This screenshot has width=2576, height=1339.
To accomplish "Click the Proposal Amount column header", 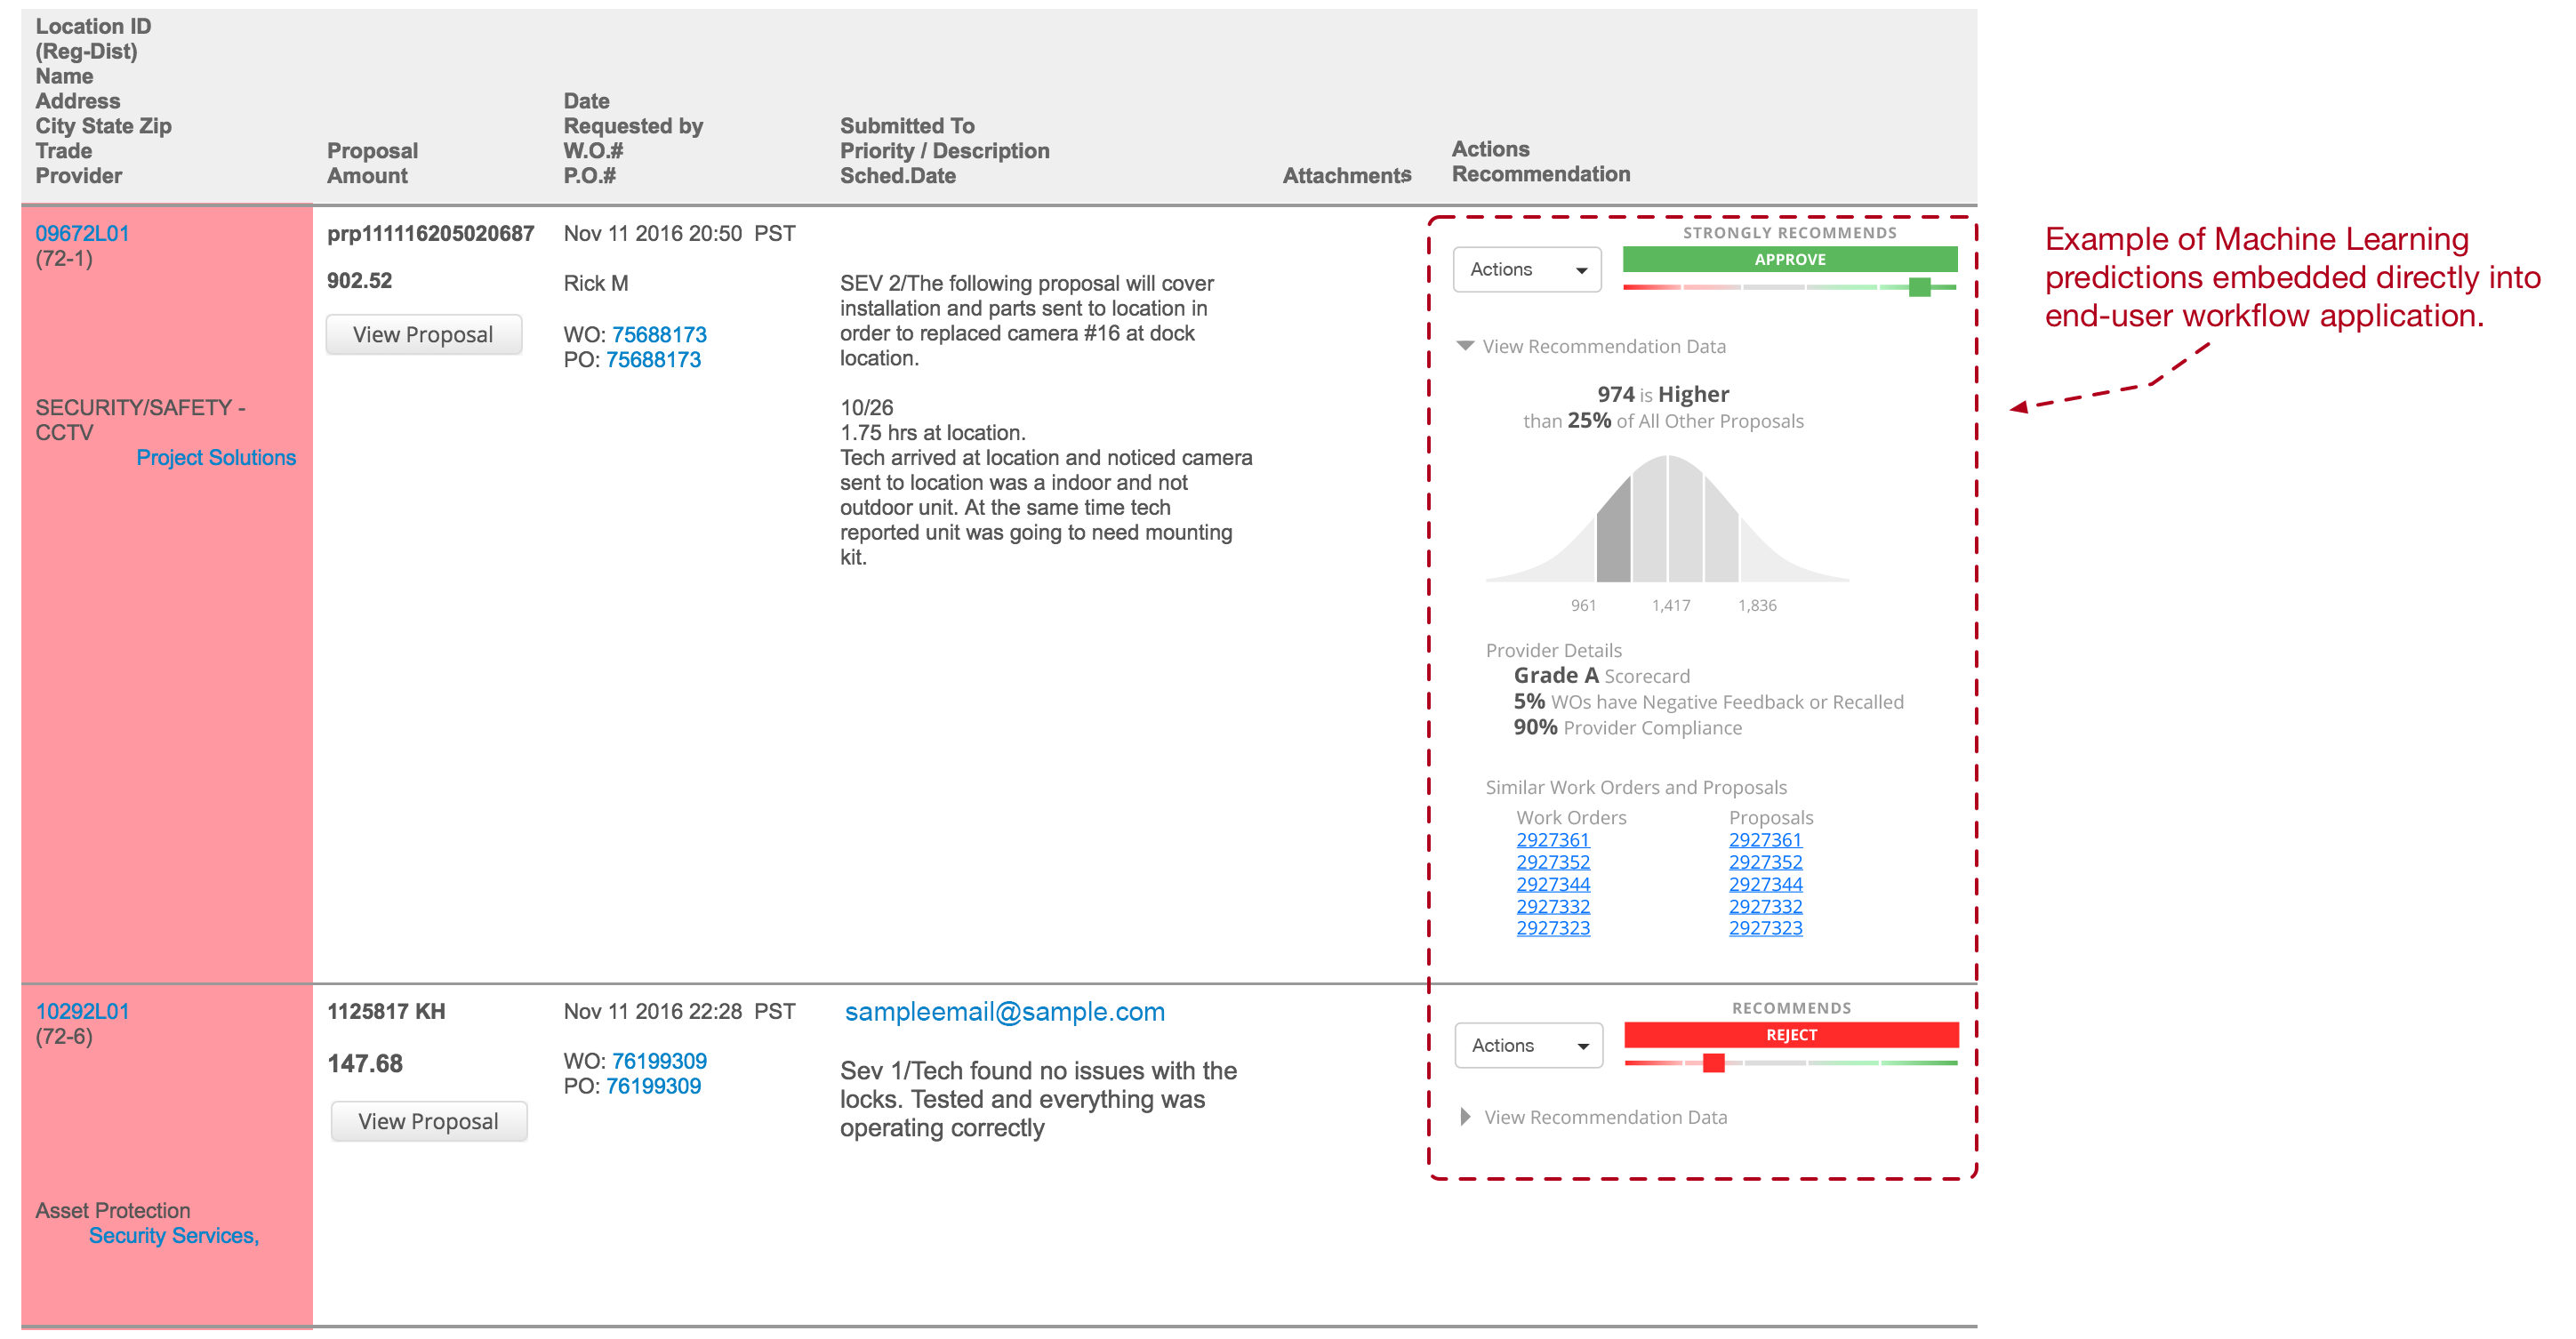I will coord(372,163).
